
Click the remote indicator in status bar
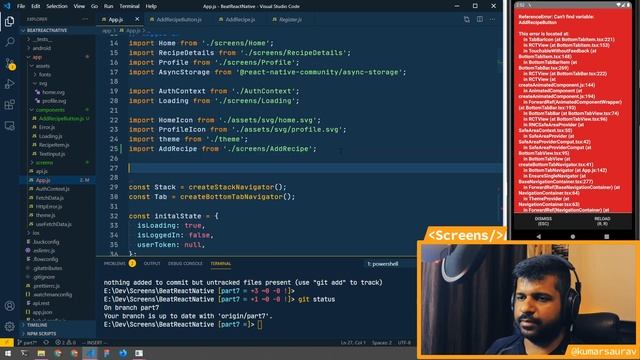pyautogui.click(x=7, y=342)
